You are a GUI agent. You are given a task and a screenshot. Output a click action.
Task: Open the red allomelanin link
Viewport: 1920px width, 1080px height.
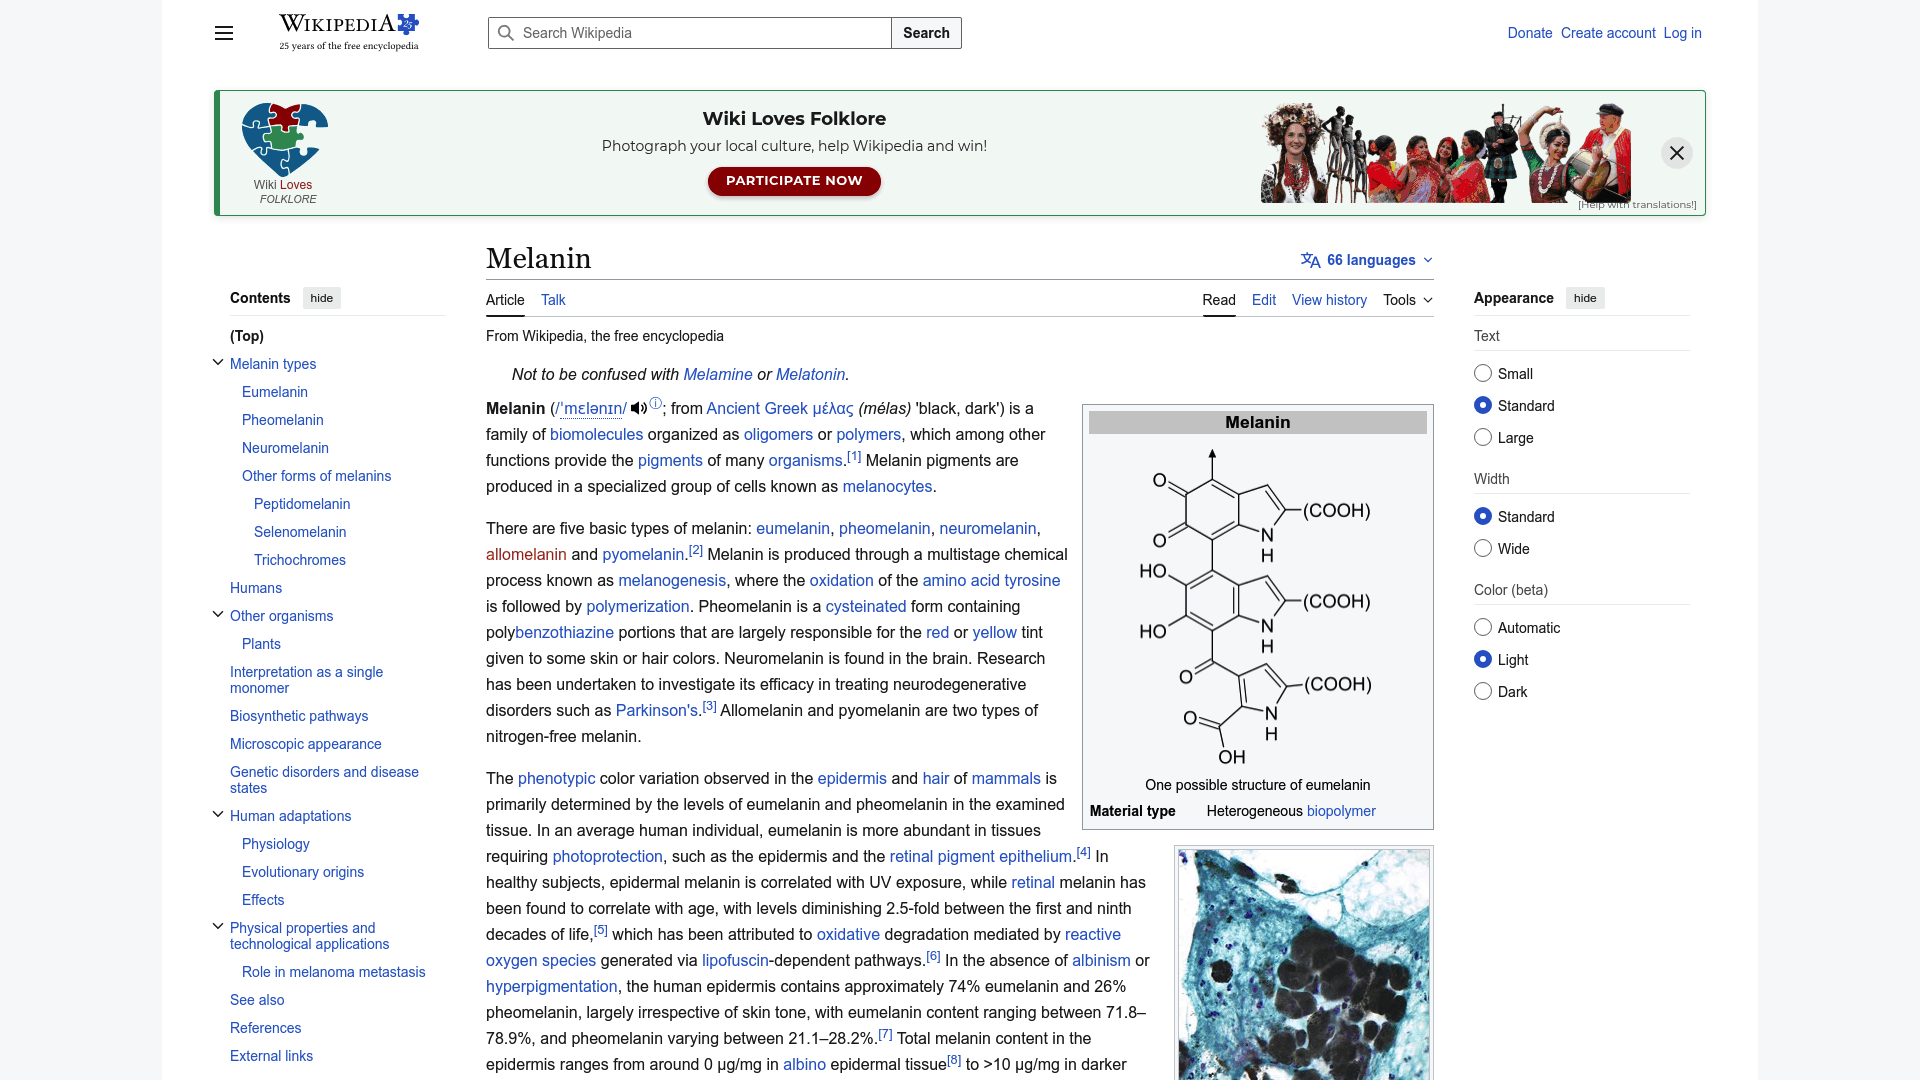pyautogui.click(x=526, y=554)
